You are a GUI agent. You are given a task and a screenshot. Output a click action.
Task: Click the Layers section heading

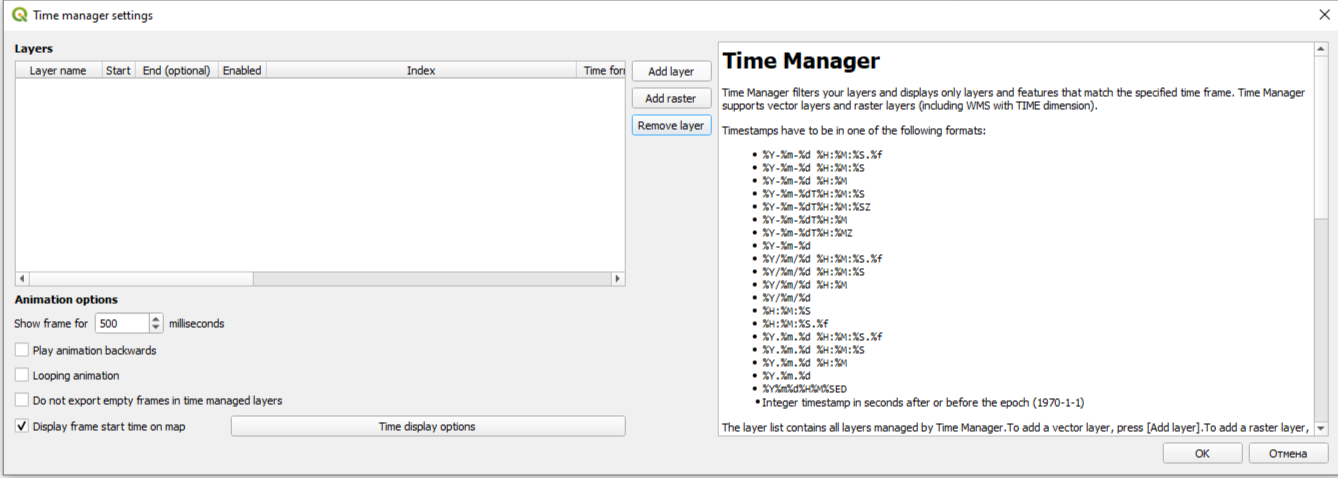click(x=34, y=48)
